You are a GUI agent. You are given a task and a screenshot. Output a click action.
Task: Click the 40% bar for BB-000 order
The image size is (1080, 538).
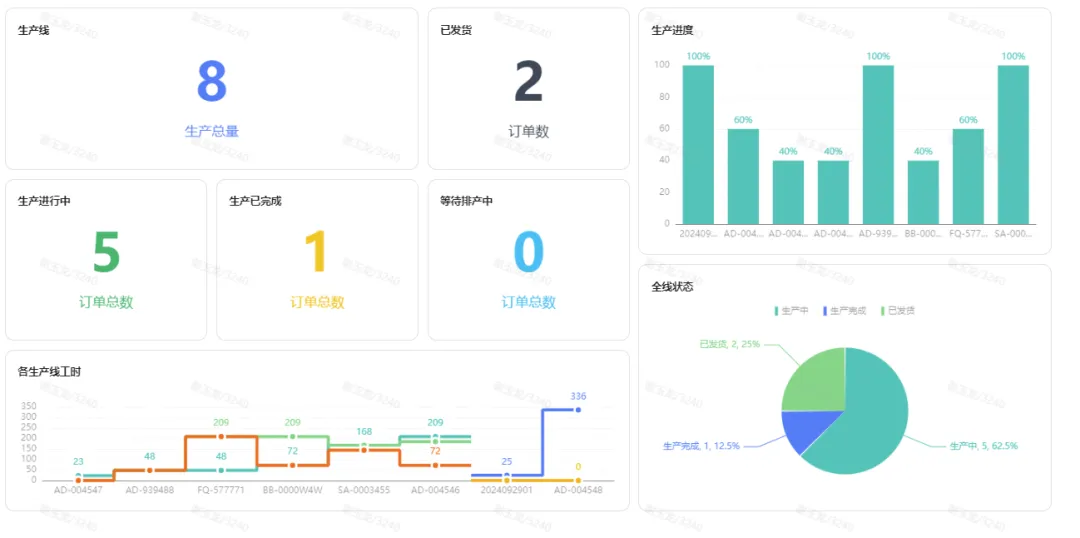coord(922,192)
